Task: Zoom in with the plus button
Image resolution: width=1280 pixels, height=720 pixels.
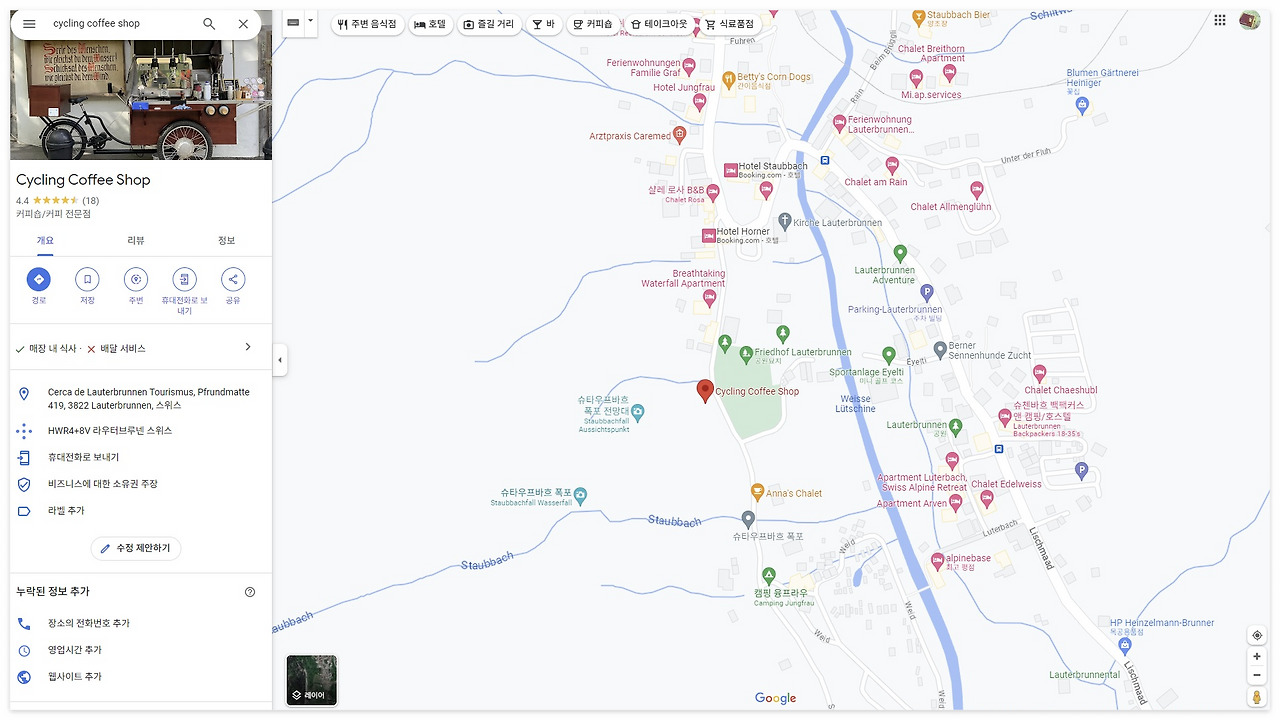Action: (x=1257, y=657)
